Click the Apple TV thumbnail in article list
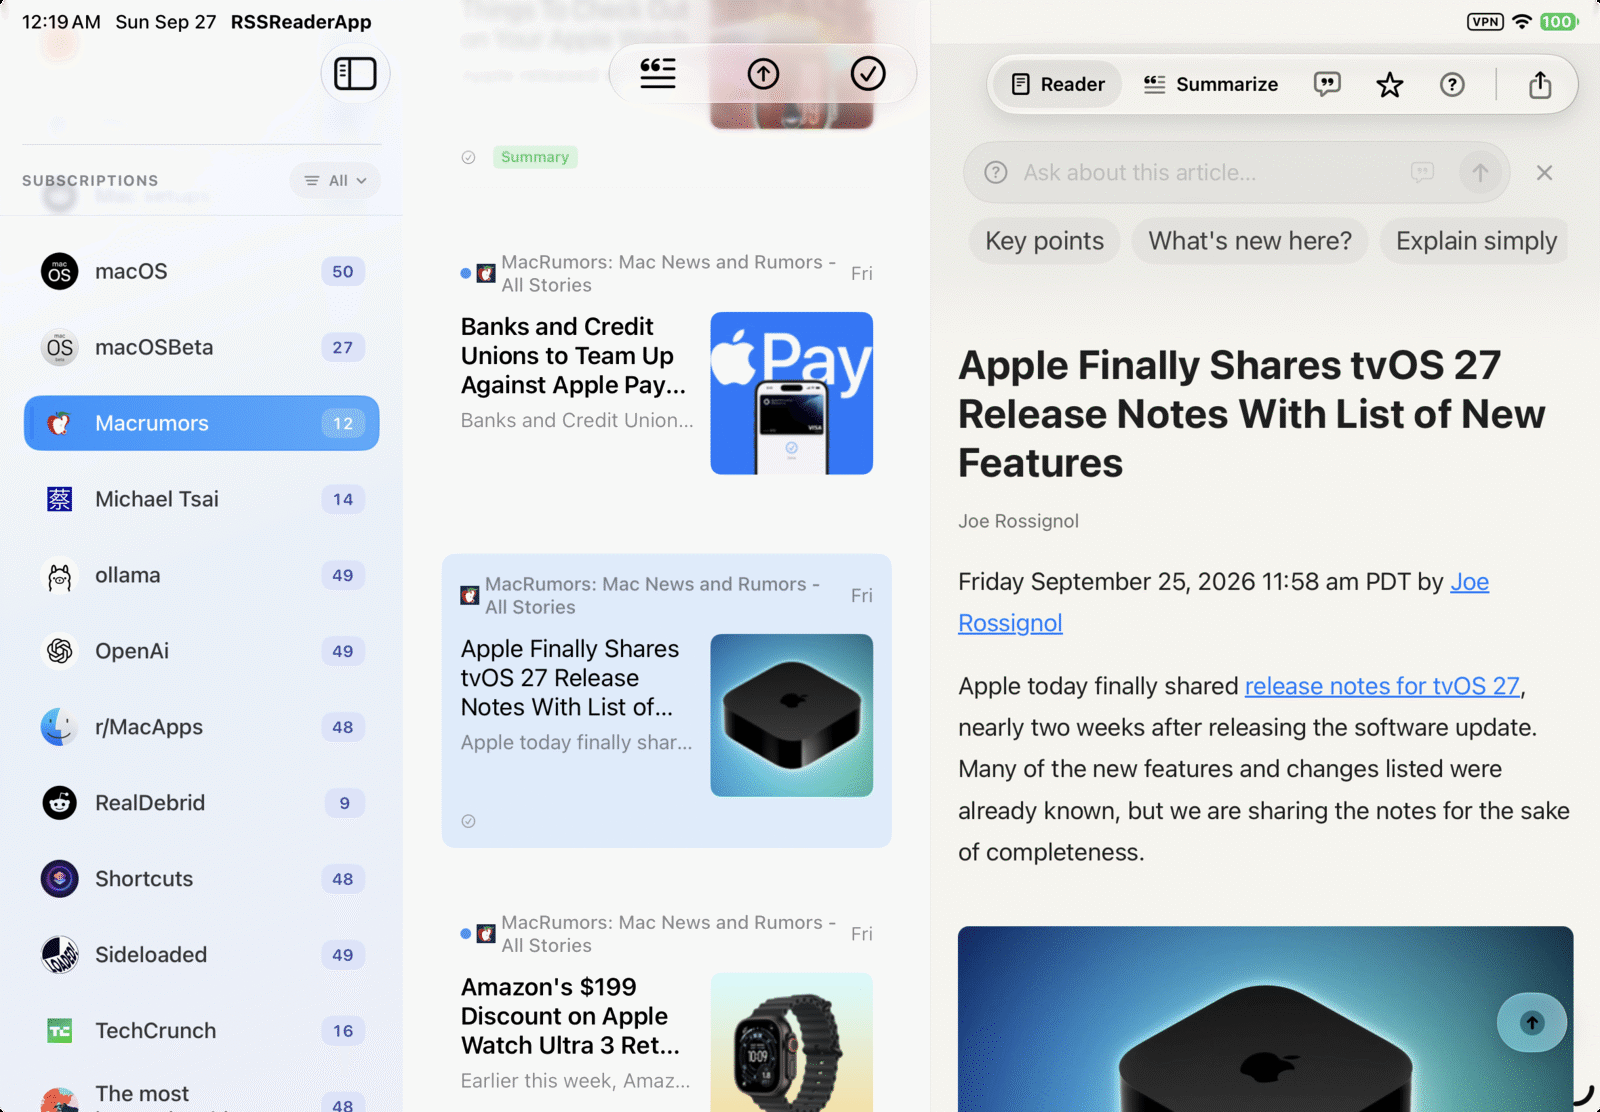The image size is (1600, 1112). tap(792, 715)
